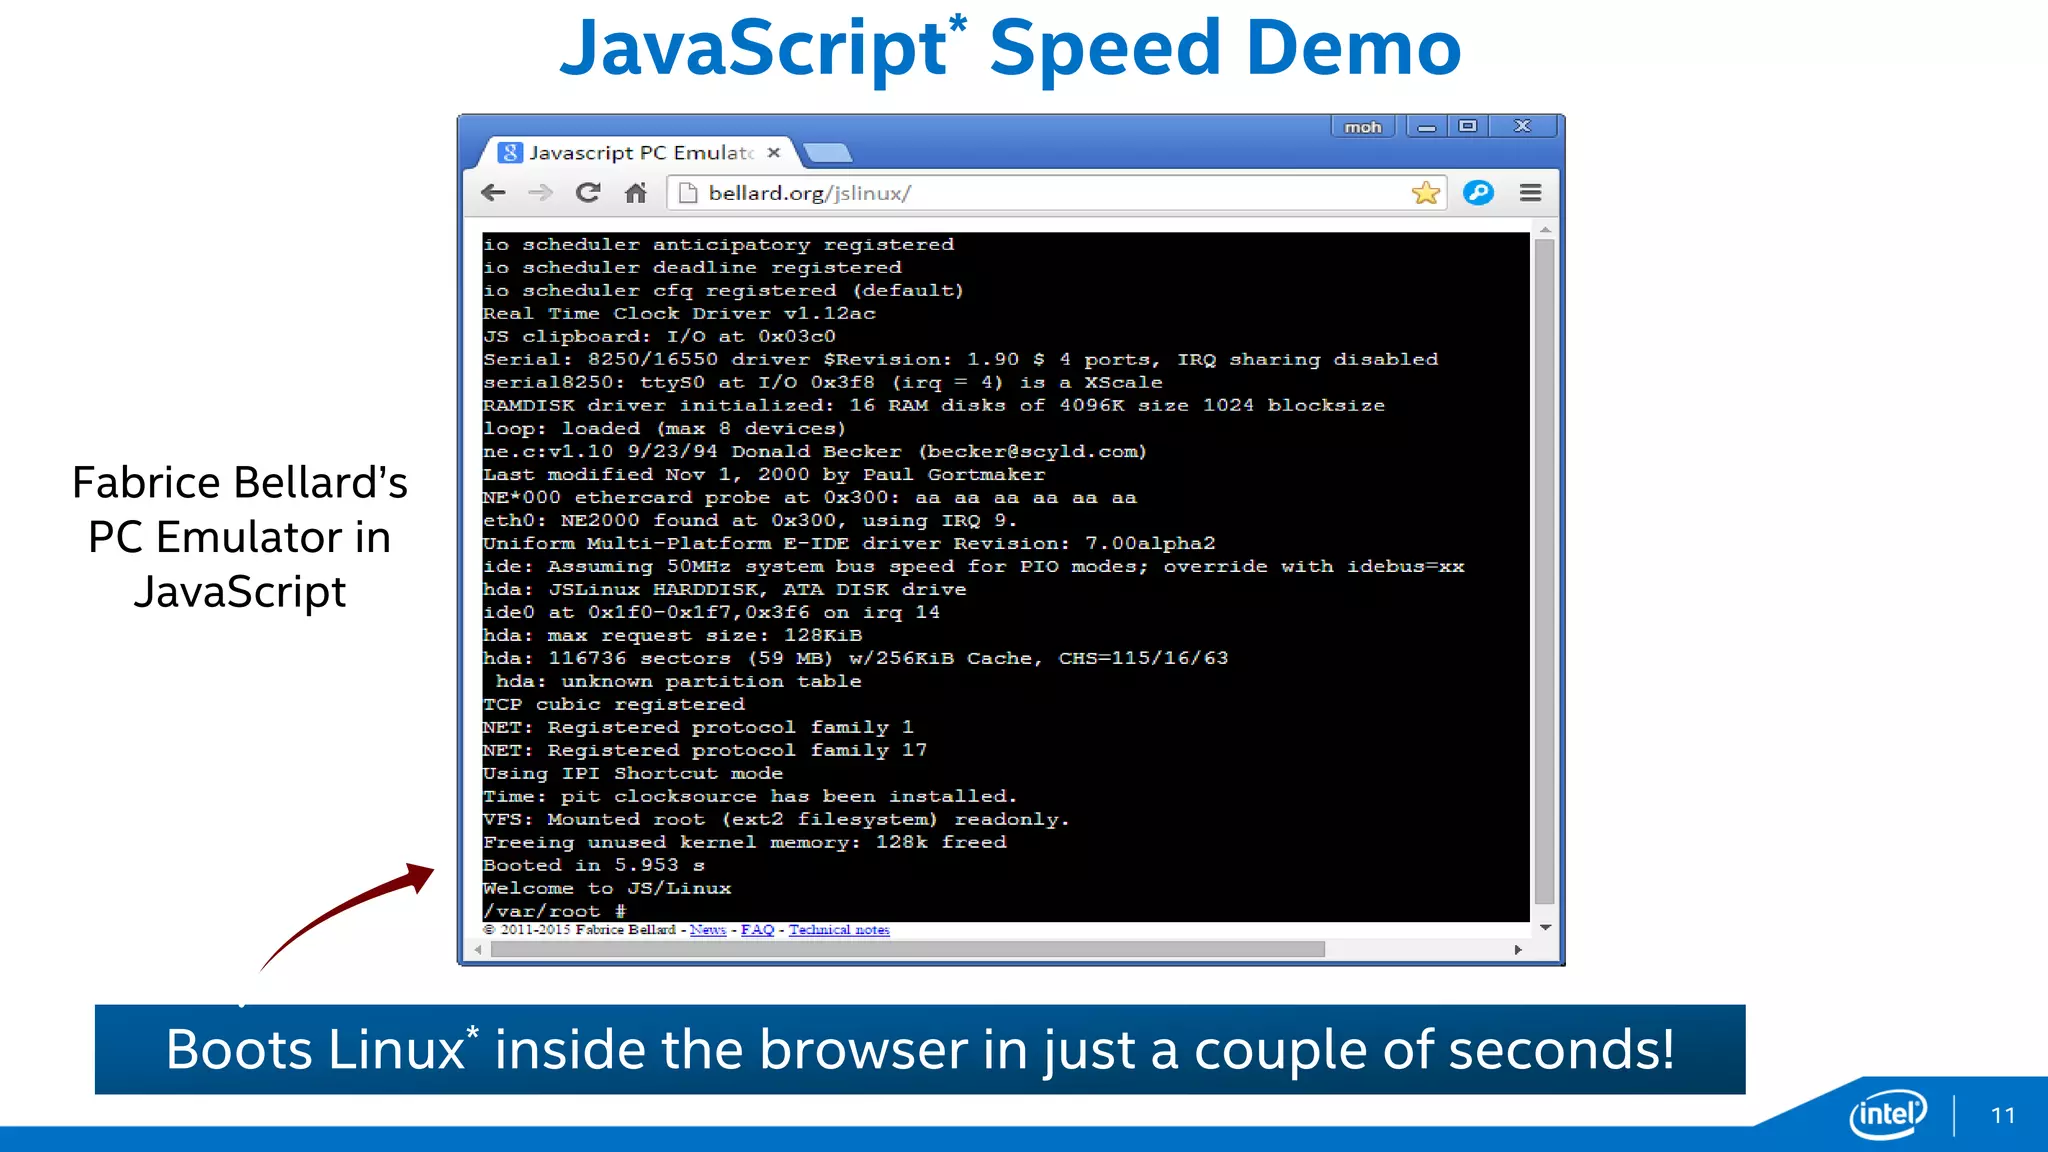Click the horizontal scrollbar thumb

908,949
